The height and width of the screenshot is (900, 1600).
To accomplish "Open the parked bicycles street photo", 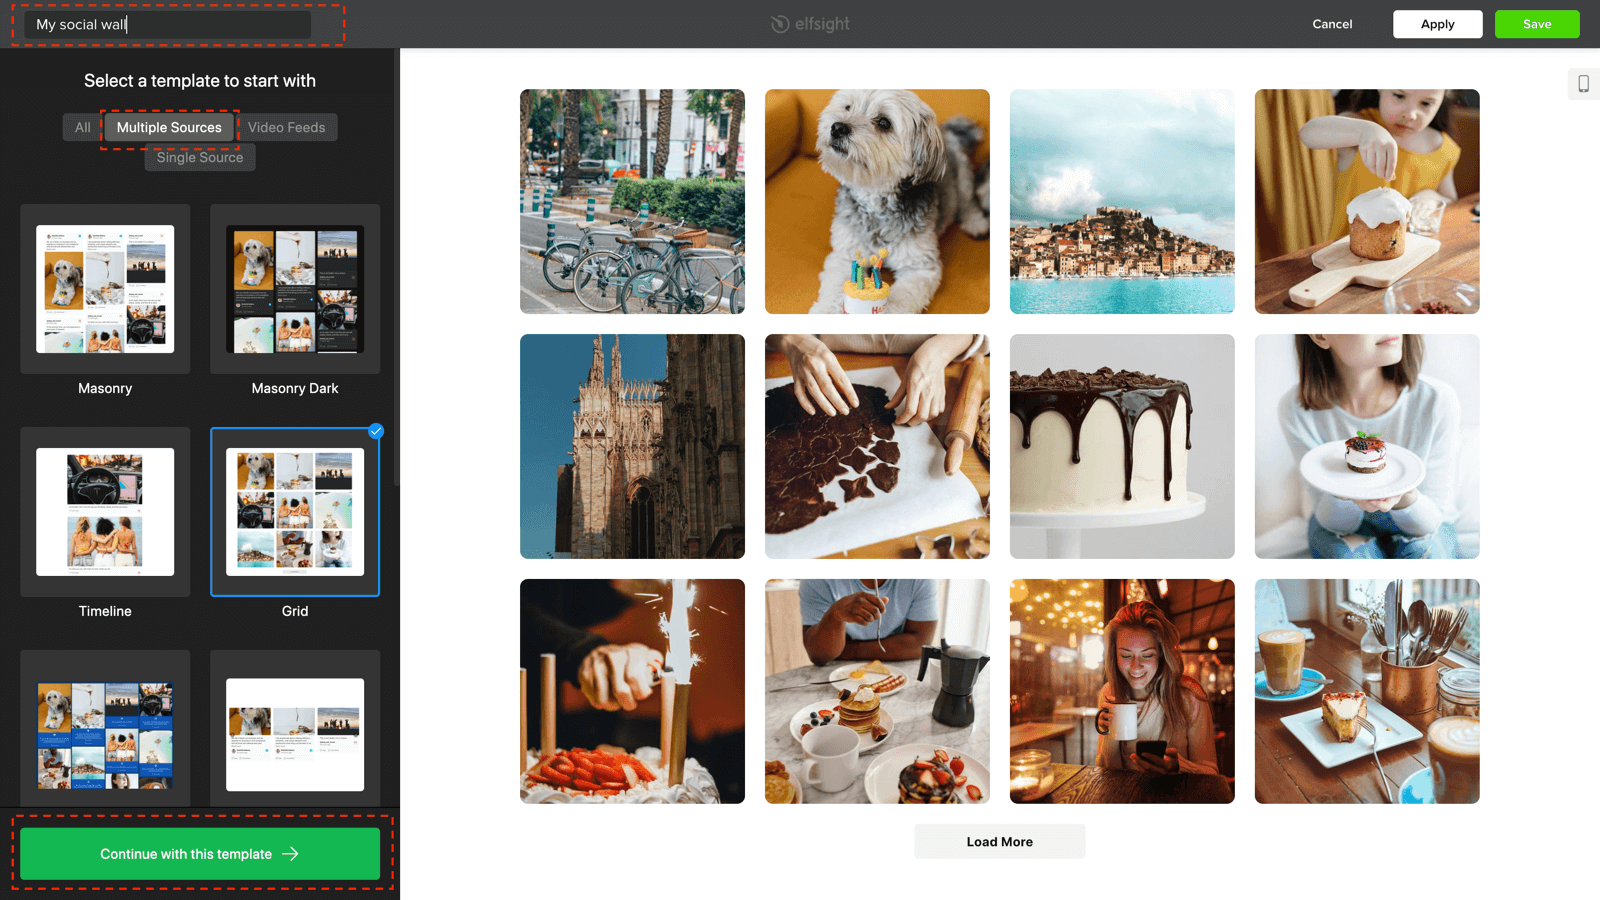I will click(632, 201).
